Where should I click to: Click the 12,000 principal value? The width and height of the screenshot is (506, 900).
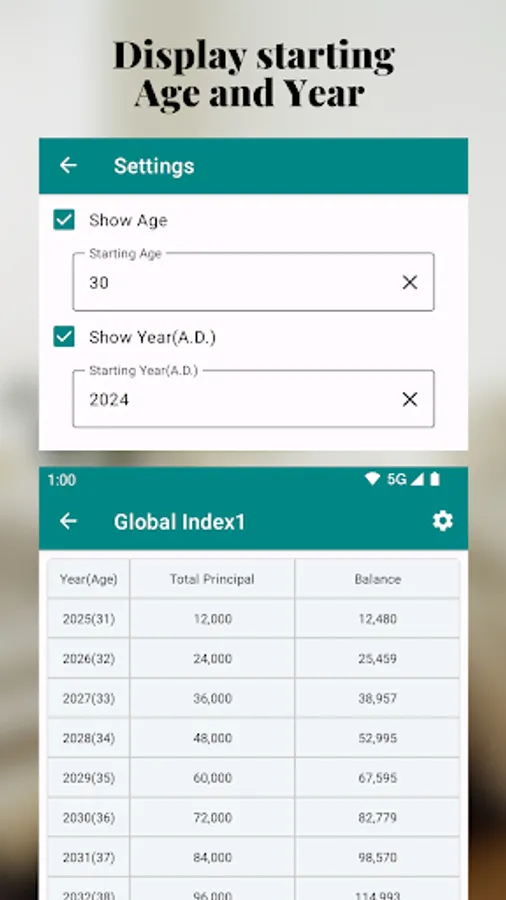212,619
